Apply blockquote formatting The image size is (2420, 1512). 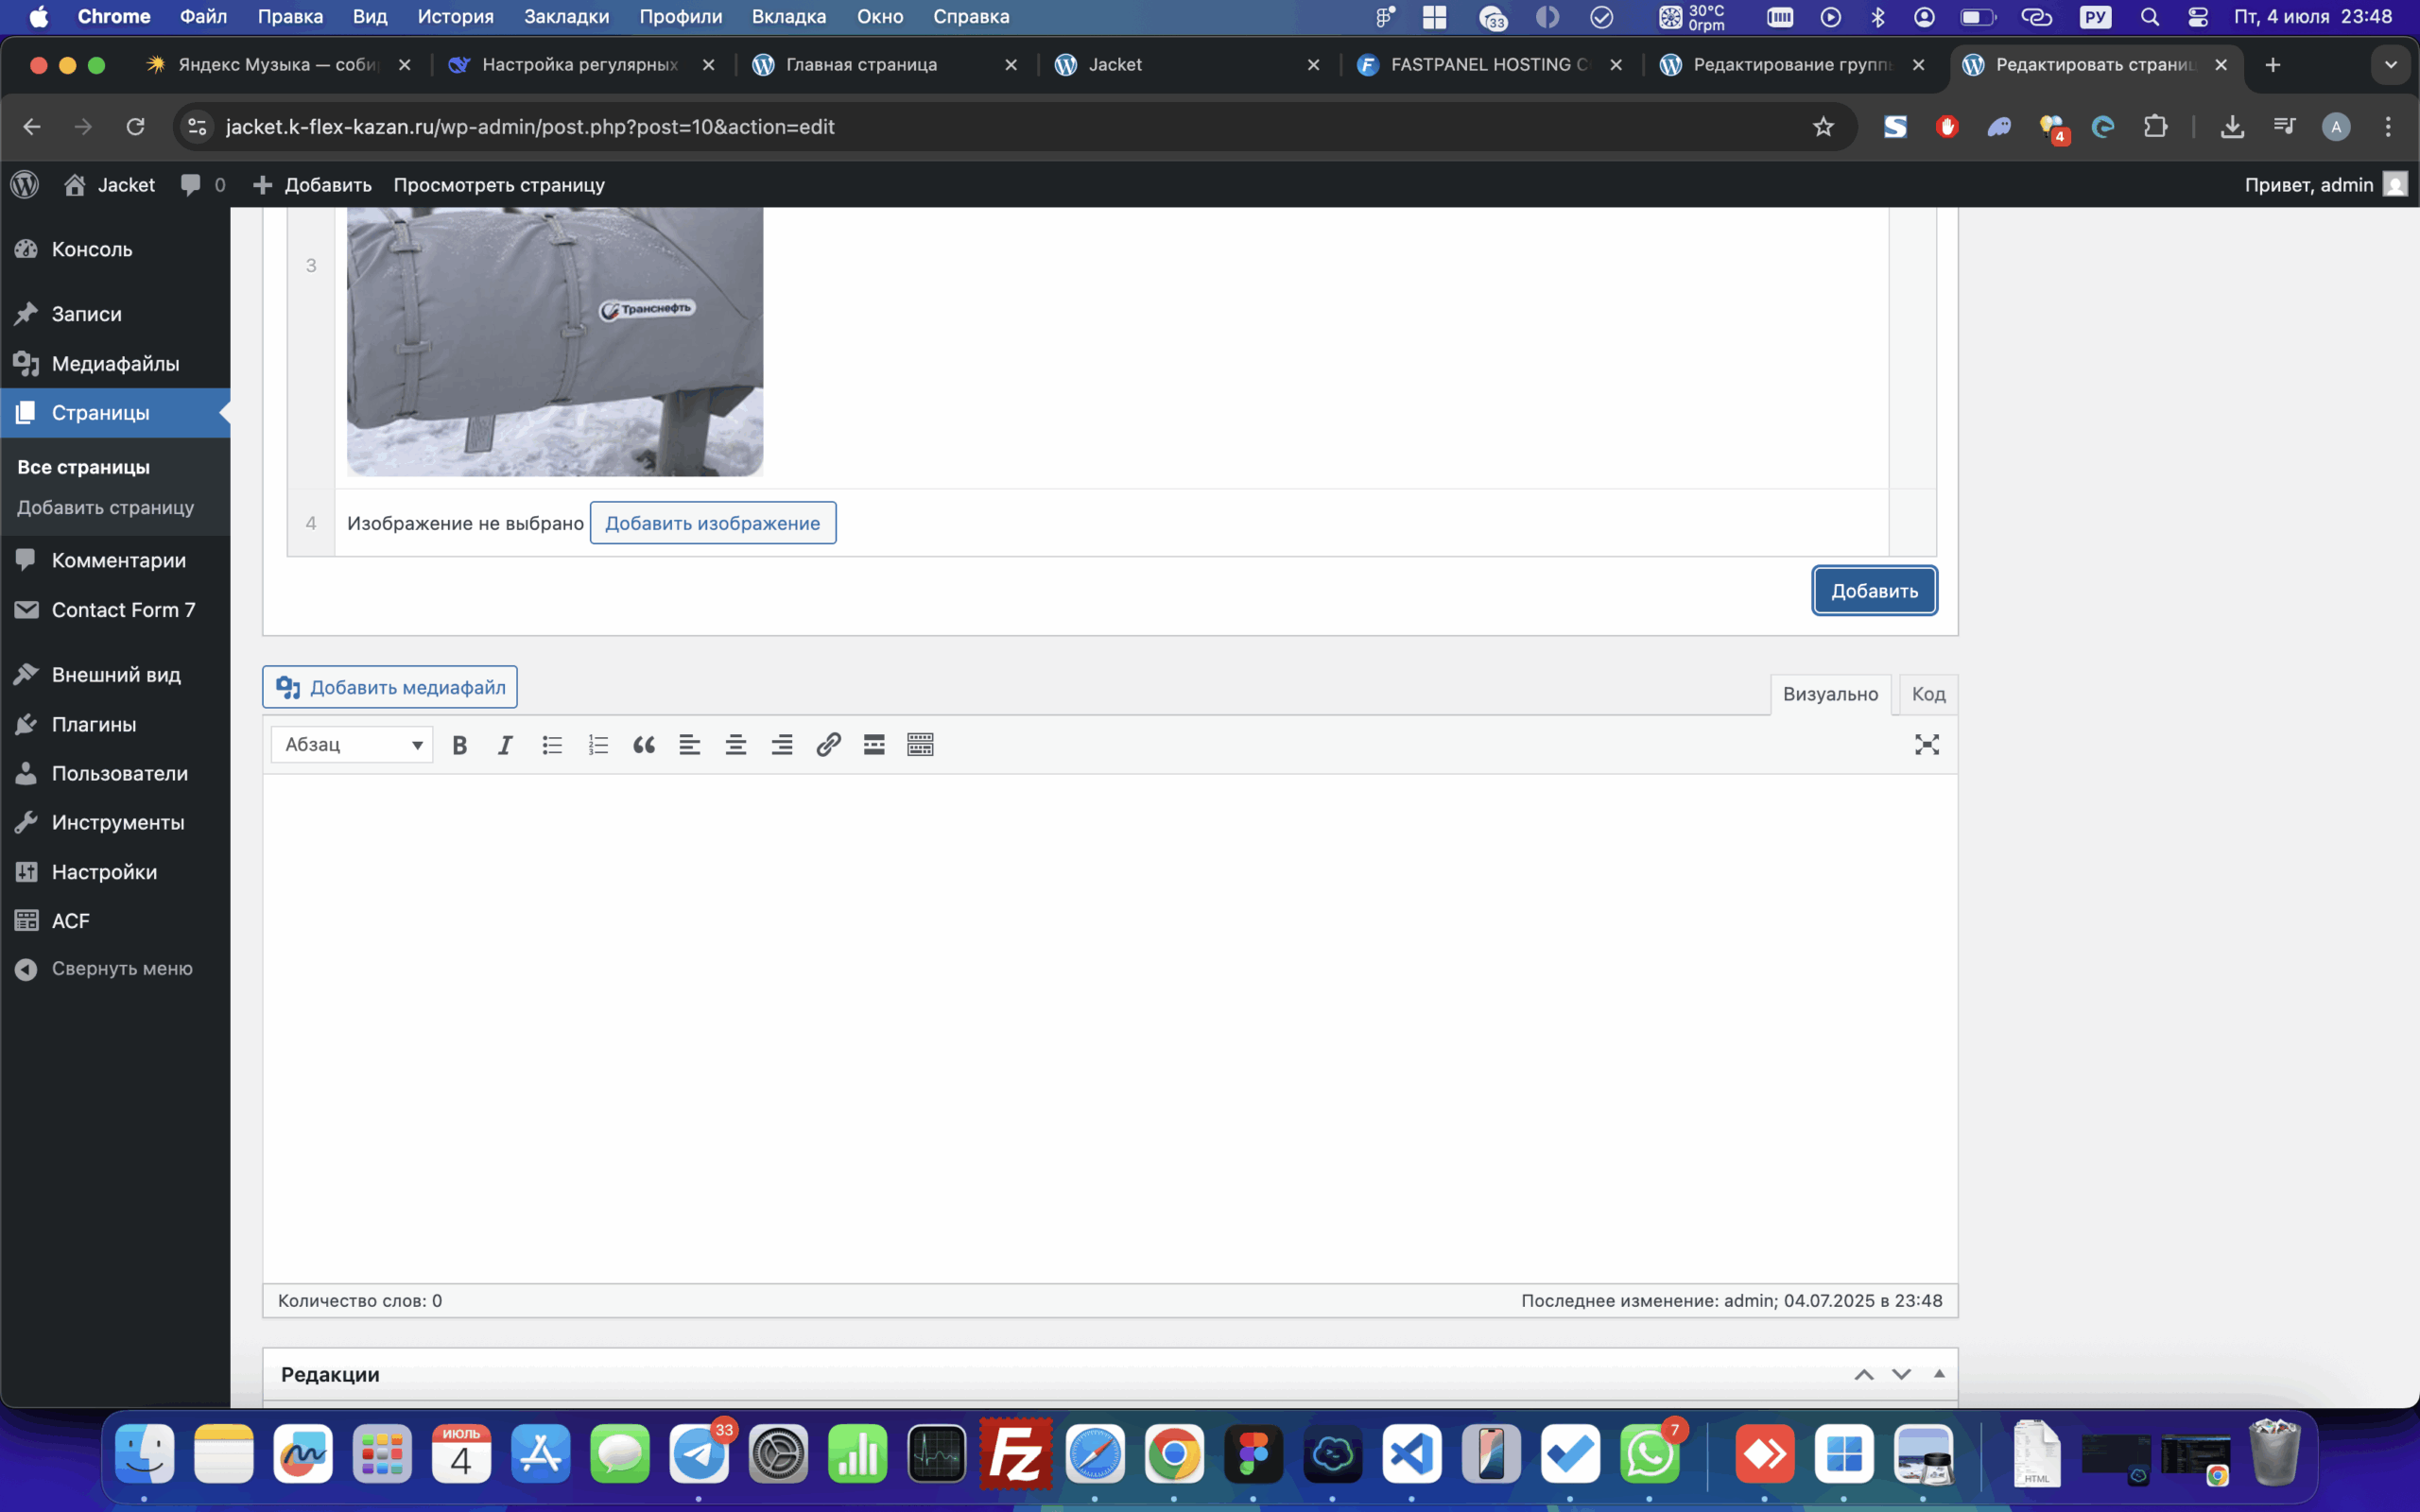tap(644, 745)
